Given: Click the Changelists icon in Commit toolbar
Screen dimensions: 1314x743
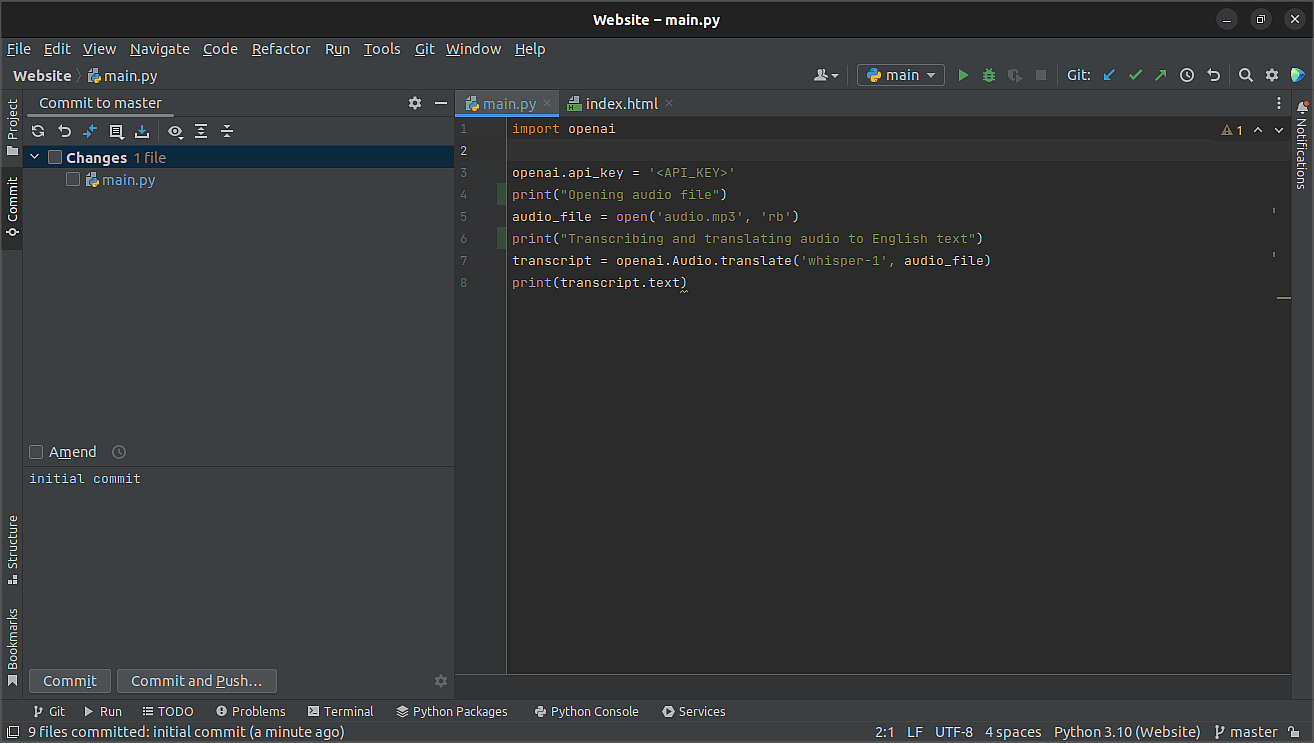Looking at the screenshot, I should point(116,131).
